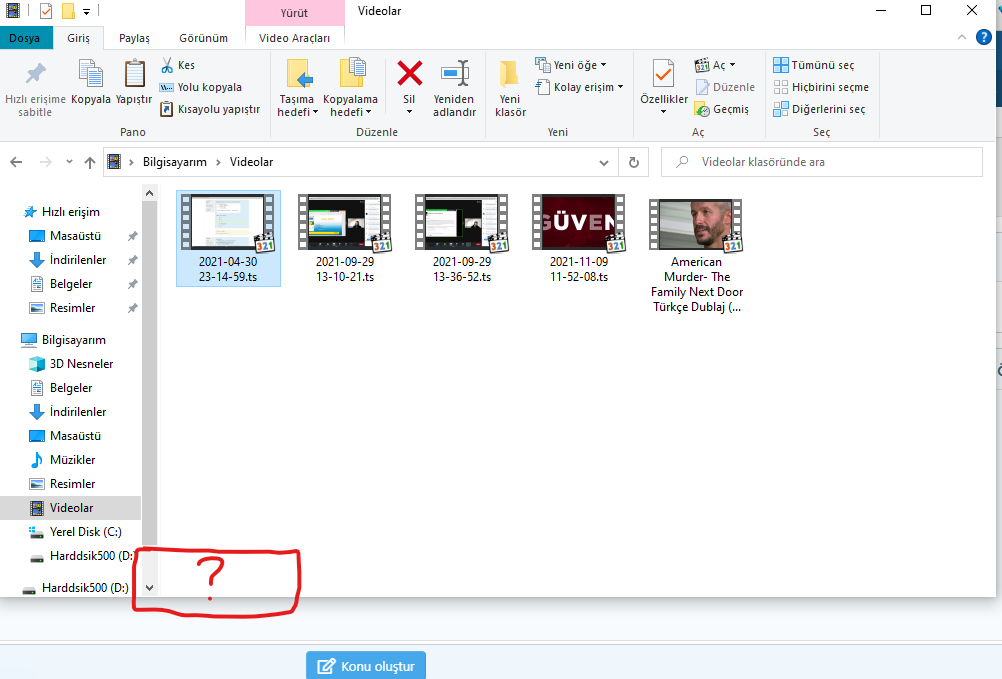Image resolution: width=1002 pixels, height=679 pixels.
Task: Select file 2021-04-30 23-14-59.ts
Action: click(x=228, y=238)
